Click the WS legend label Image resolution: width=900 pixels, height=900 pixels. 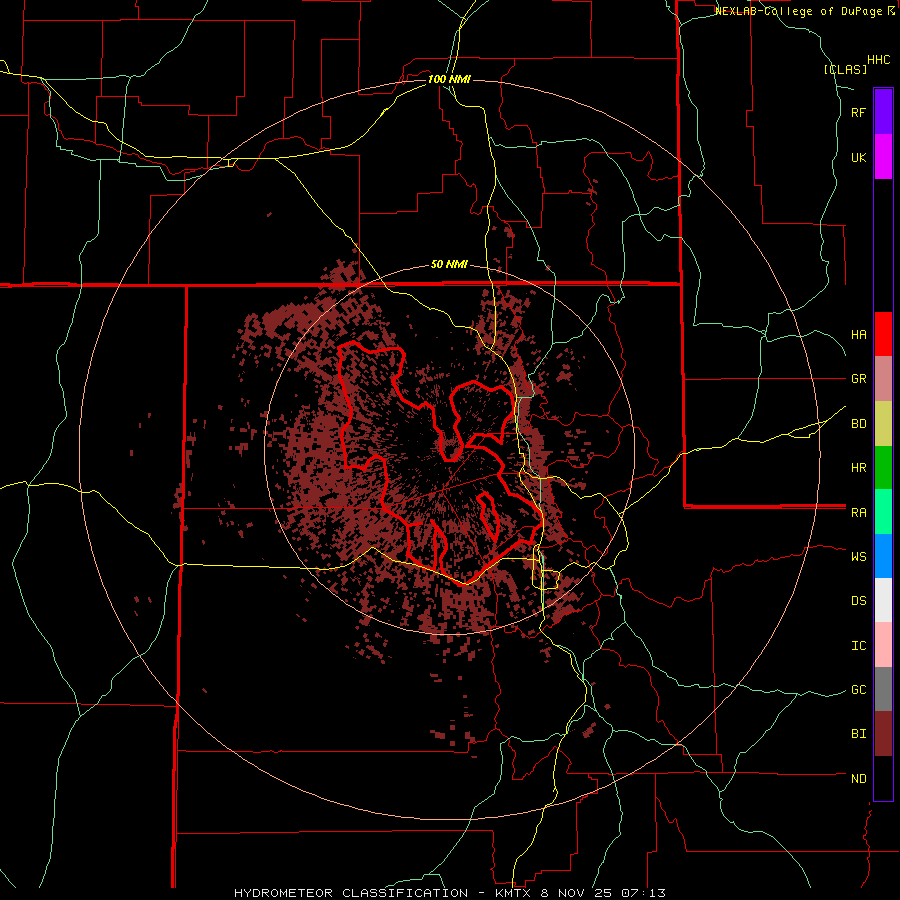(x=858, y=556)
